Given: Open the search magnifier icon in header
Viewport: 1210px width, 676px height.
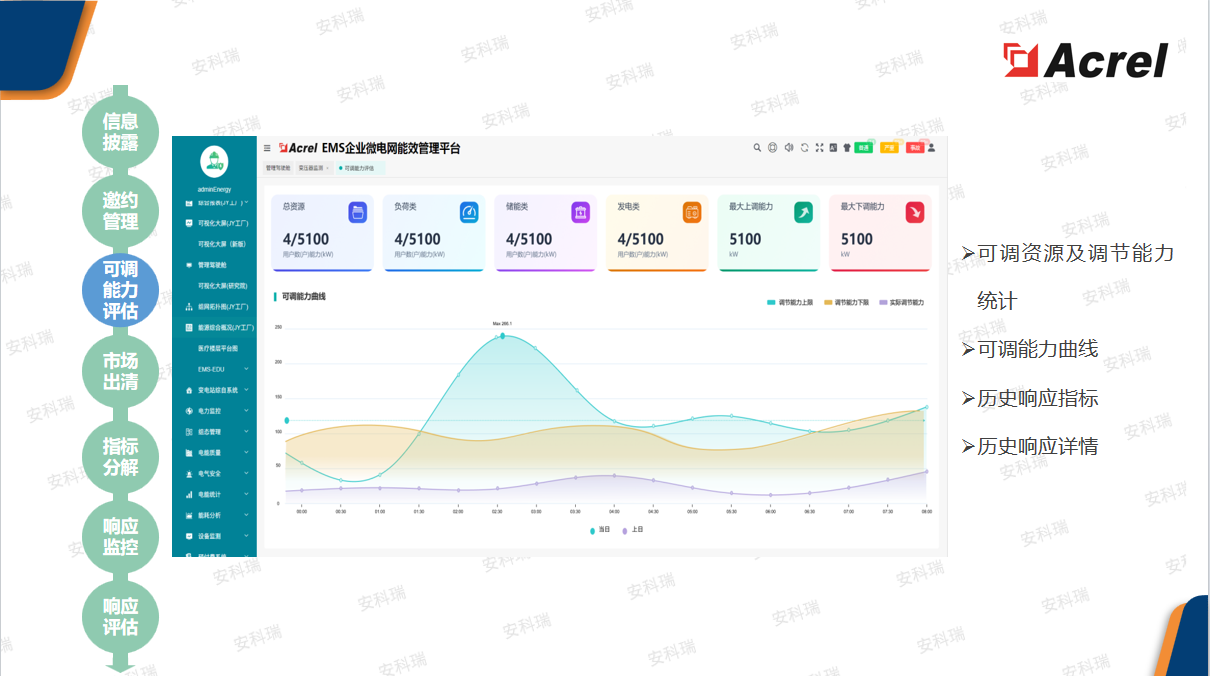Looking at the screenshot, I should coord(757,148).
